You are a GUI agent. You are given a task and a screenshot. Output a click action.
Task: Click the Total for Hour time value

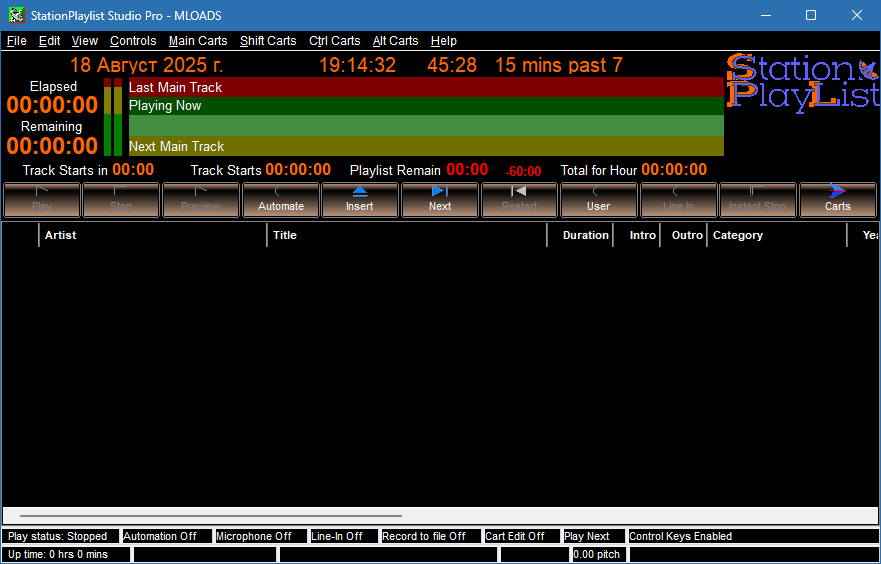tap(674, 170)
